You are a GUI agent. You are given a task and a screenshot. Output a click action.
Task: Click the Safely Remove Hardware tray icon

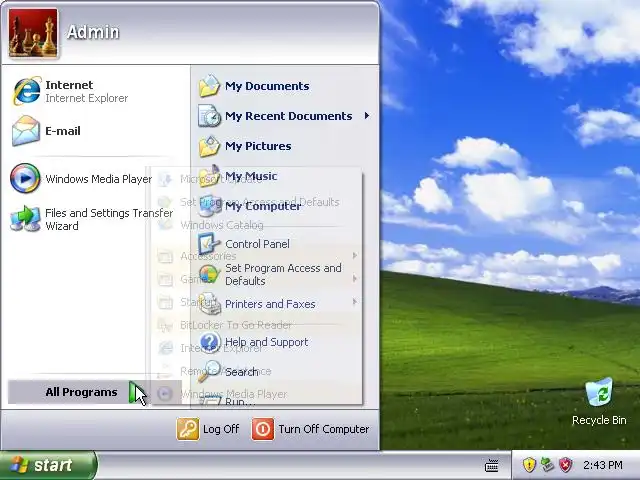click(x=547, y=465)
